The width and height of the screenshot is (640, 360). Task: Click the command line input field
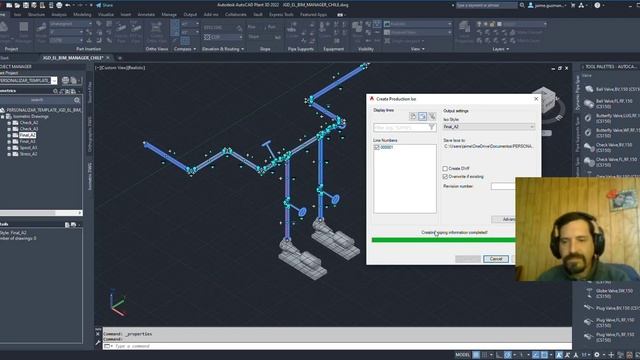[337, 346]
